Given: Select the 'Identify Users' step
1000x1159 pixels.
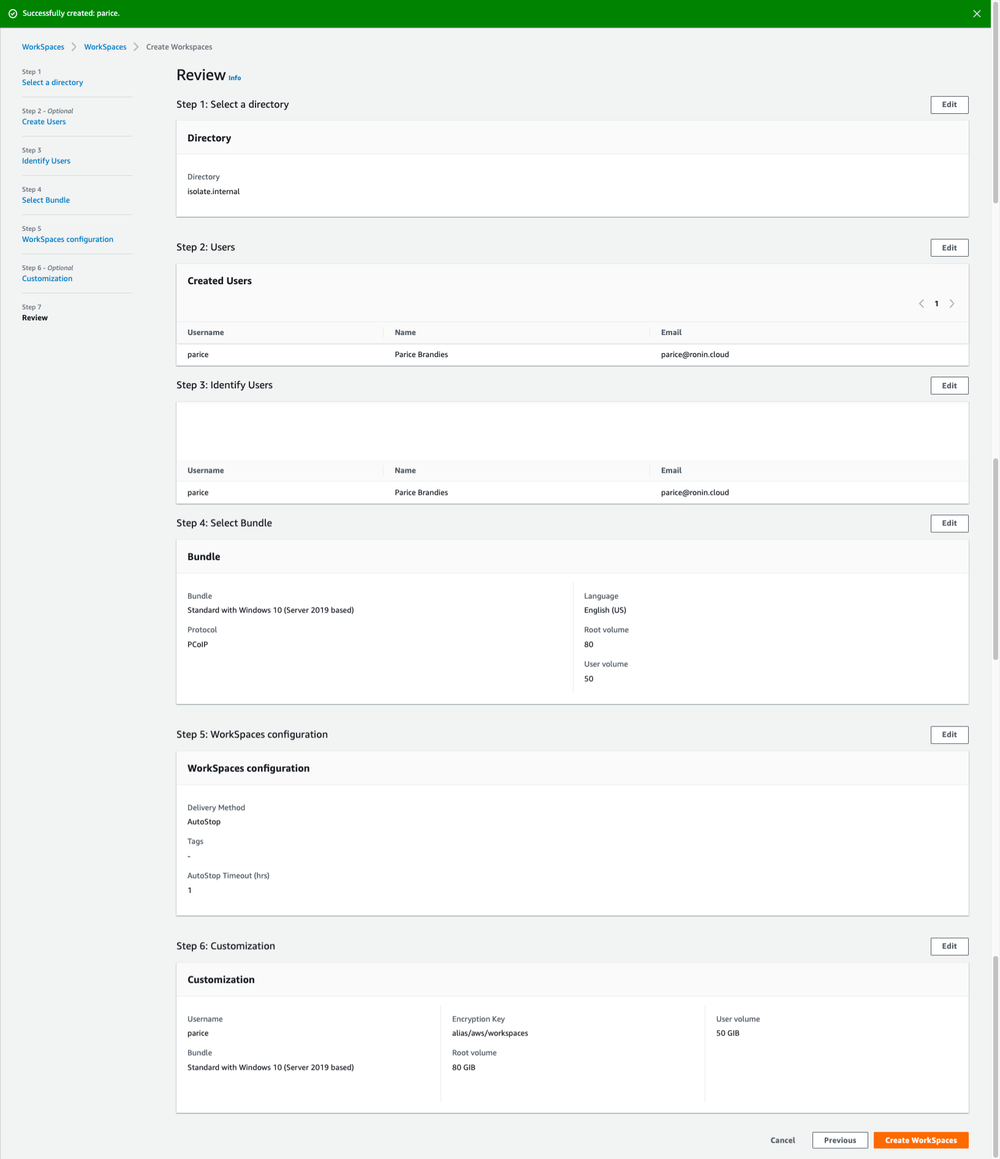Looking at the screenshot, I should point(46,160).
